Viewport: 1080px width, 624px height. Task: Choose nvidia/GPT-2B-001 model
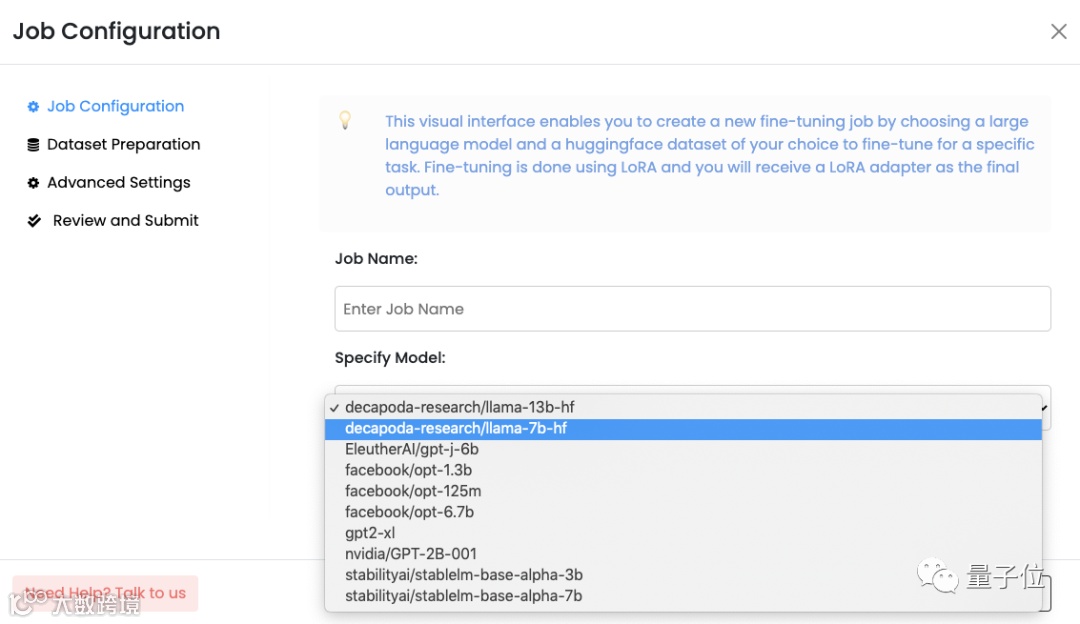coord(411,555)
